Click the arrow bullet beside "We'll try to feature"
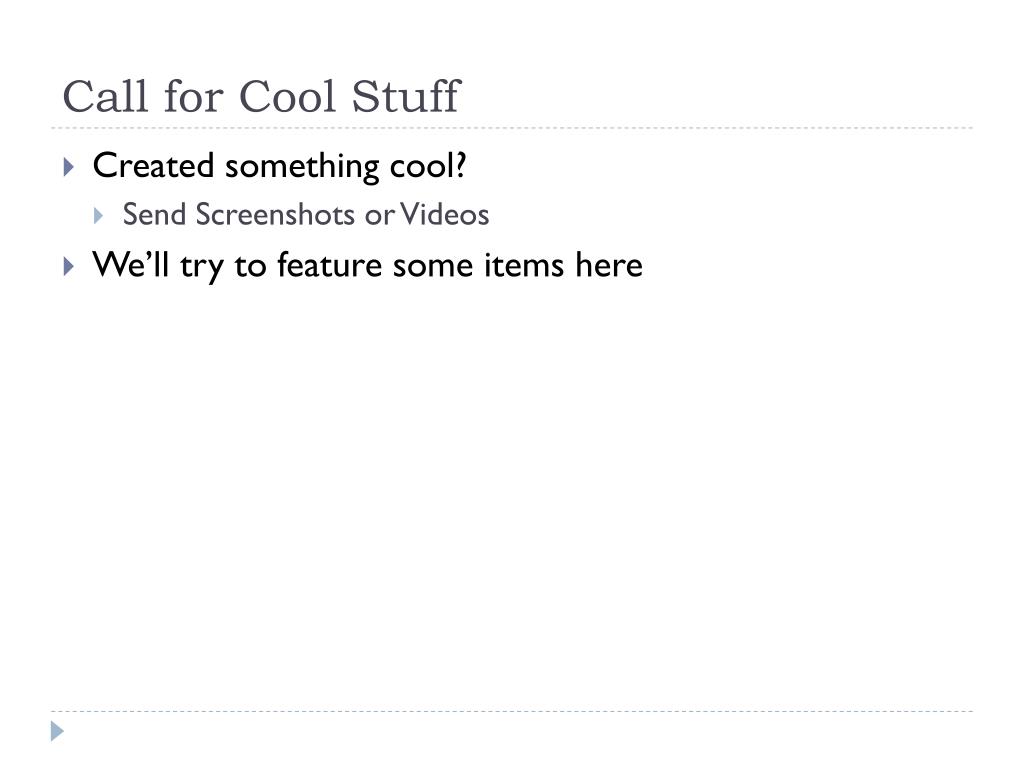 click(69, 266)
